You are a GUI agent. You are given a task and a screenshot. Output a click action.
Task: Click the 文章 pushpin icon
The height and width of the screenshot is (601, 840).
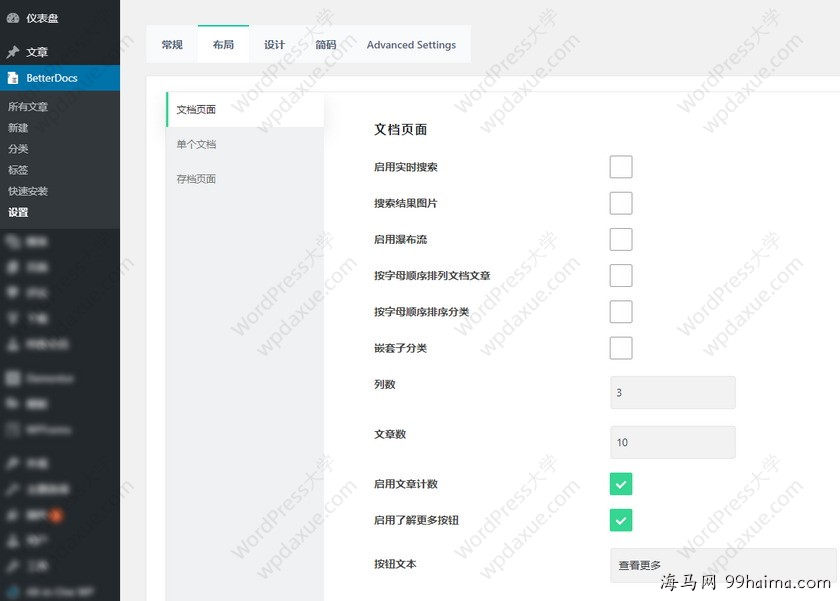coord(13,52)
